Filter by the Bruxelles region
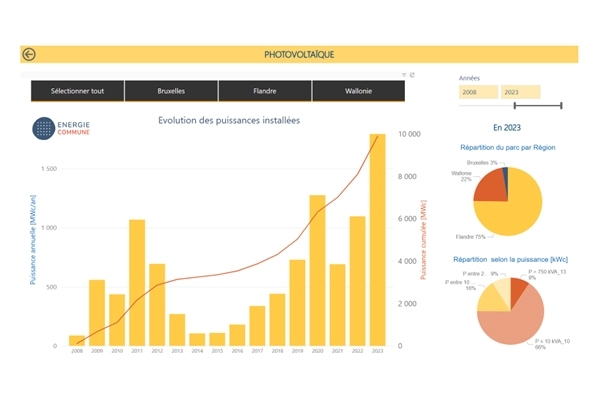The image size is (600, 400). pos(171,91)
